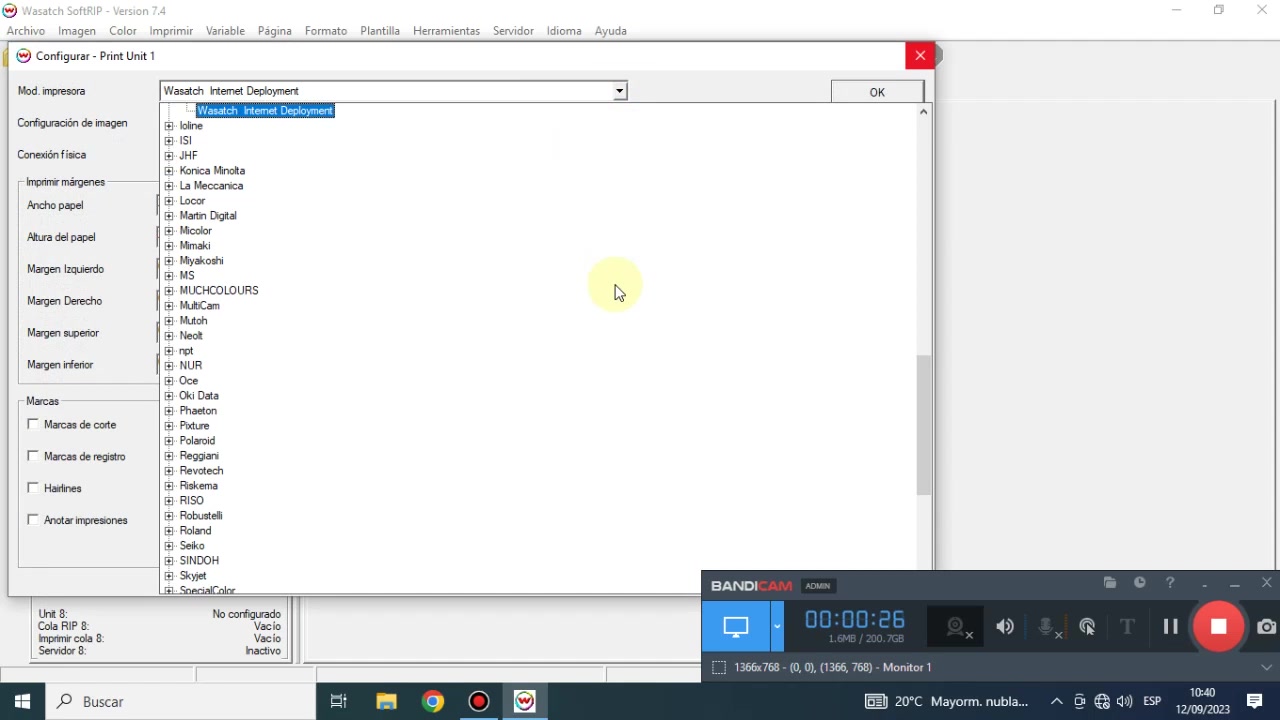Viewport: 1280px width, 720px height.
Task: Open the Servidor menu
Action: pos(513,31)
